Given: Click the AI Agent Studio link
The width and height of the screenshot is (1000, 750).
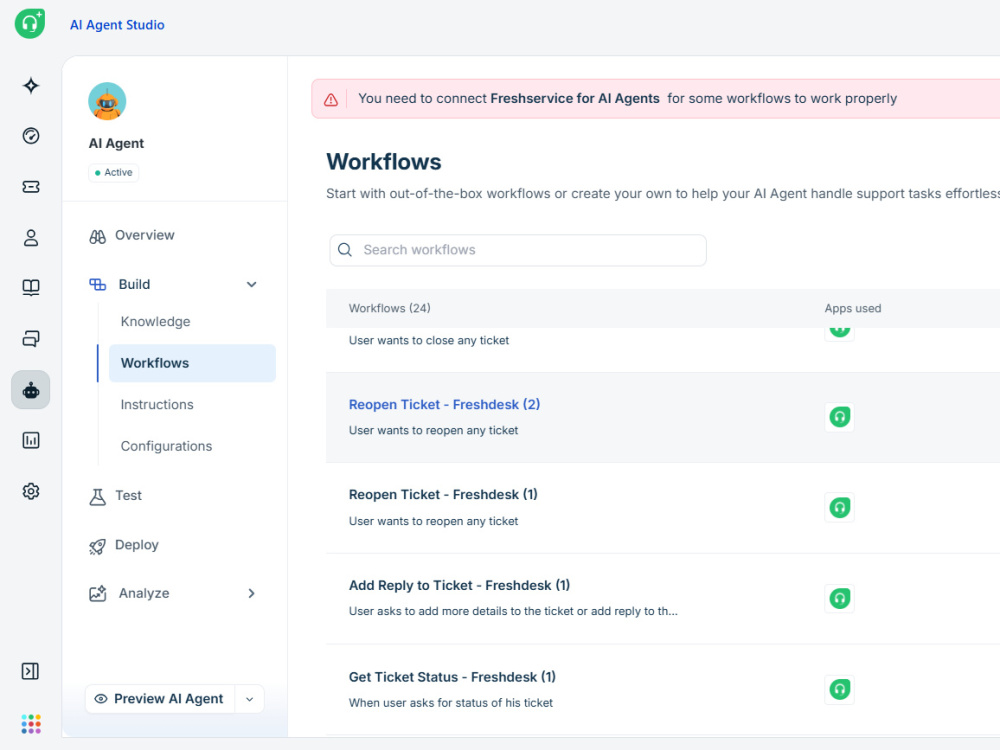Looking at the screenshot, I should pyautogui.click(x=117, y=25).
